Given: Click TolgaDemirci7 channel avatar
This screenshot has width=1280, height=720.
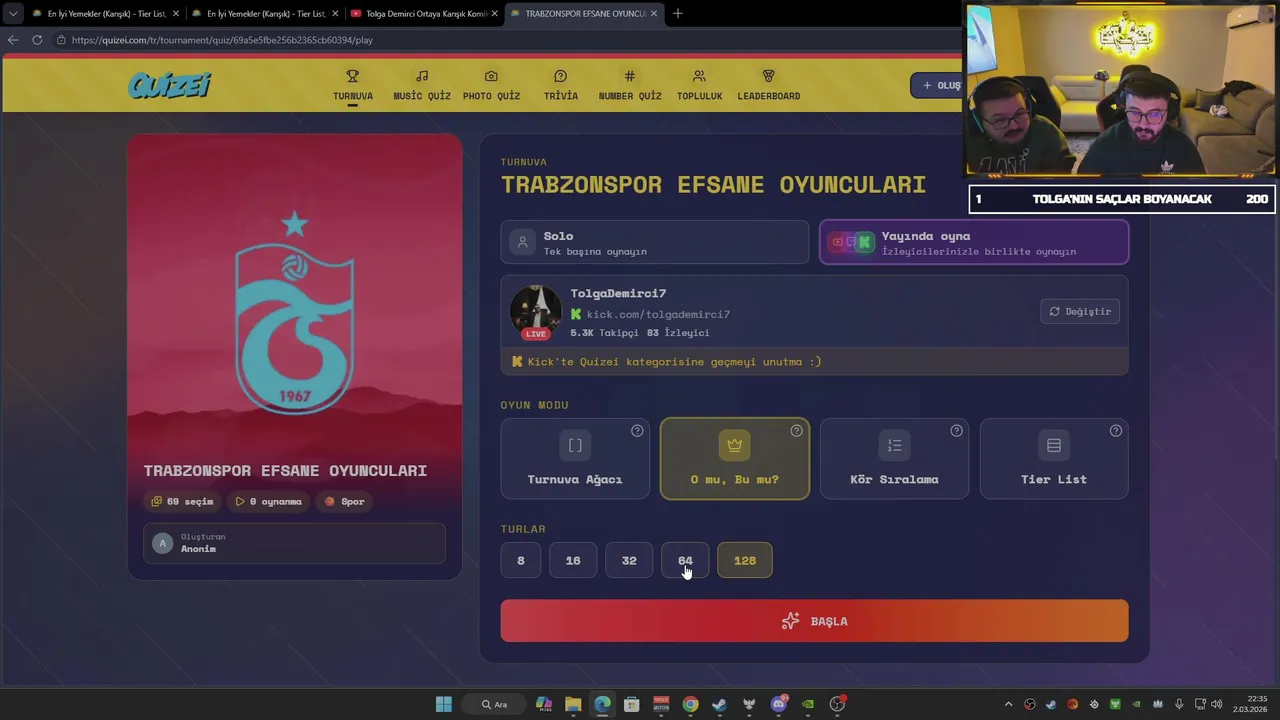Looking at the screenshot, I should click(x=536, y=311).
